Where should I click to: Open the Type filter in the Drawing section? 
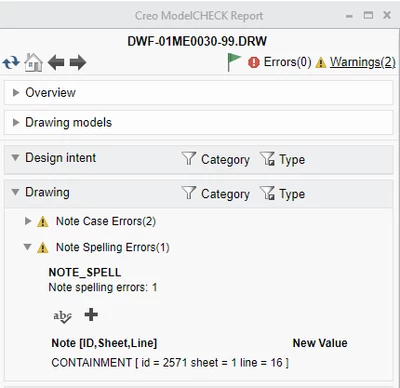pyautogui.click(x=282, y=194)
